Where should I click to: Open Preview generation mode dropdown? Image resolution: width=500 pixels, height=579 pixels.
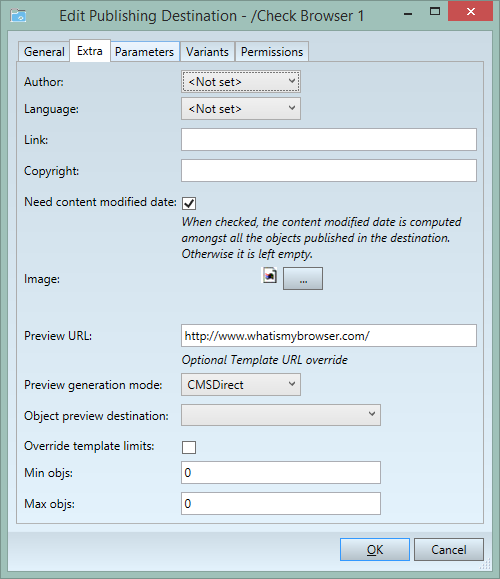tap(241, 384)
